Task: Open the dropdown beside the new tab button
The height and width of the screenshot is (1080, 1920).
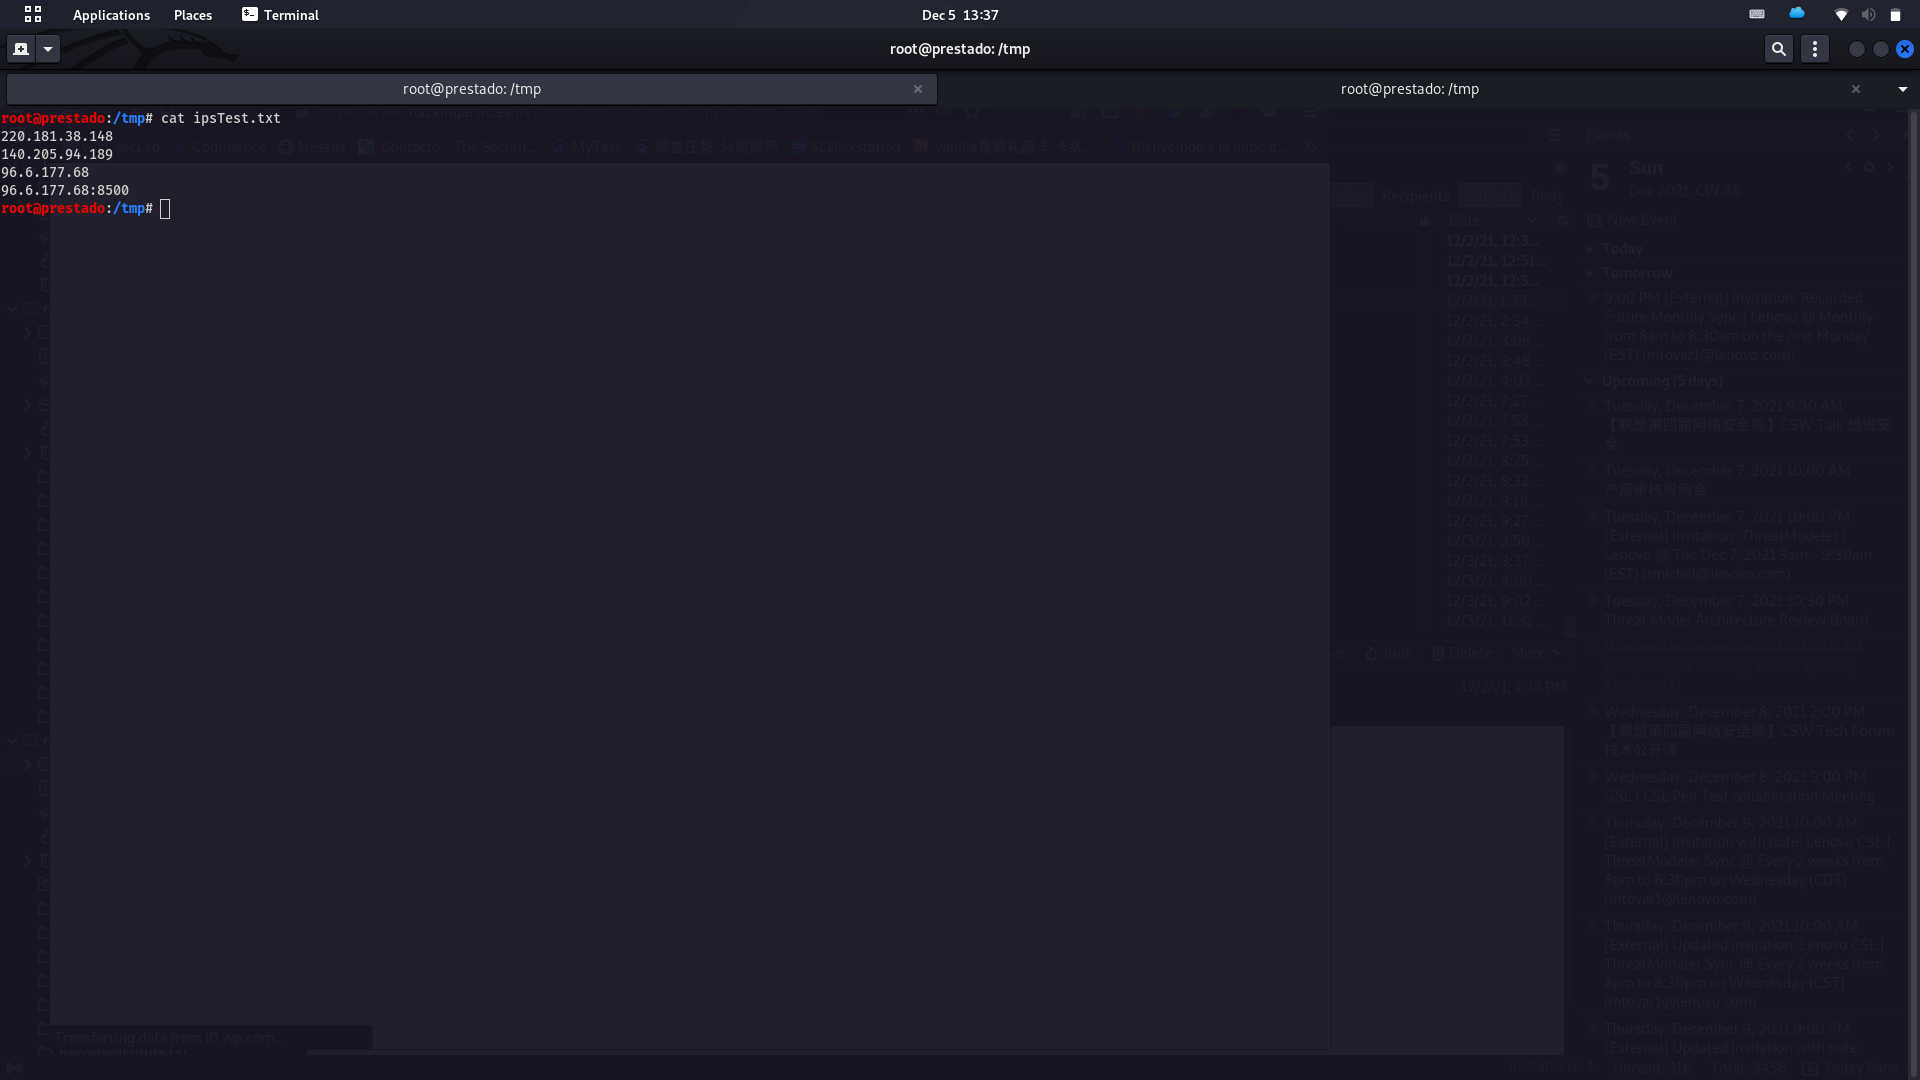Action: (47, 48)
